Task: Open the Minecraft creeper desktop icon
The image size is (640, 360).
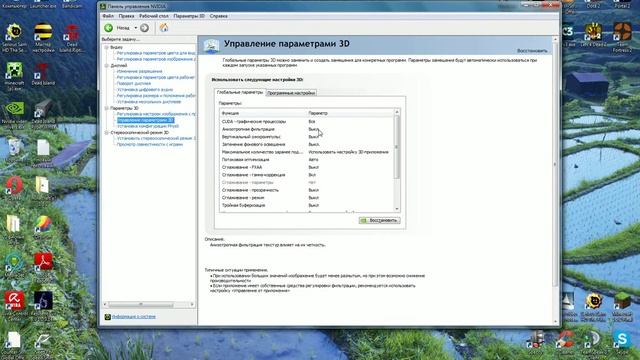Action: click(x=14, y=71)
